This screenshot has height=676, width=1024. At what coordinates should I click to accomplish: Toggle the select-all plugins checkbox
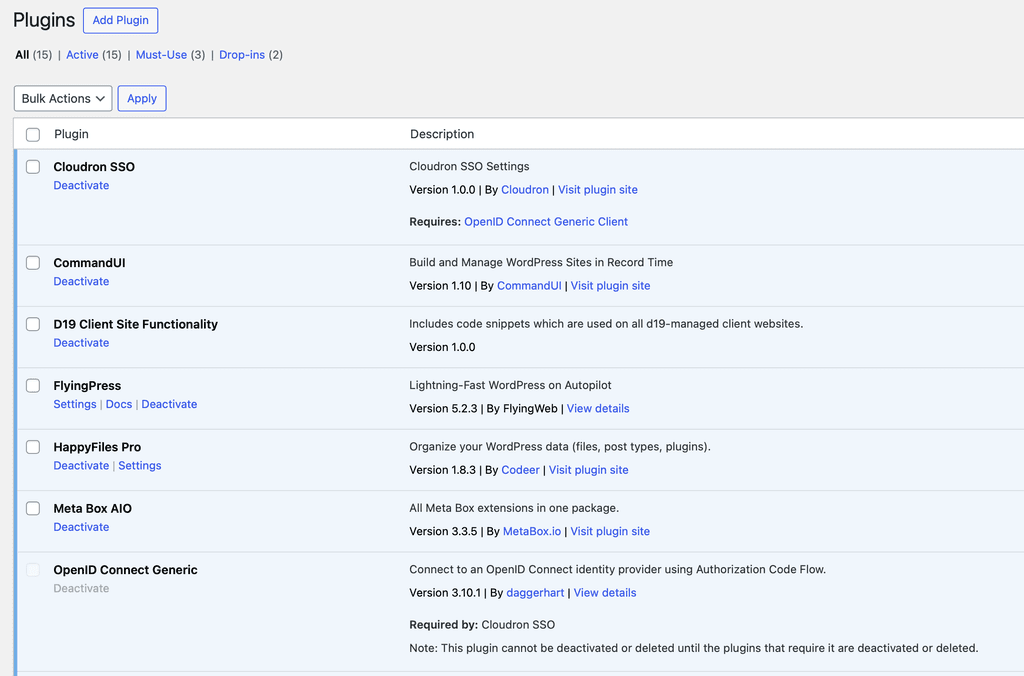[33, 134]
